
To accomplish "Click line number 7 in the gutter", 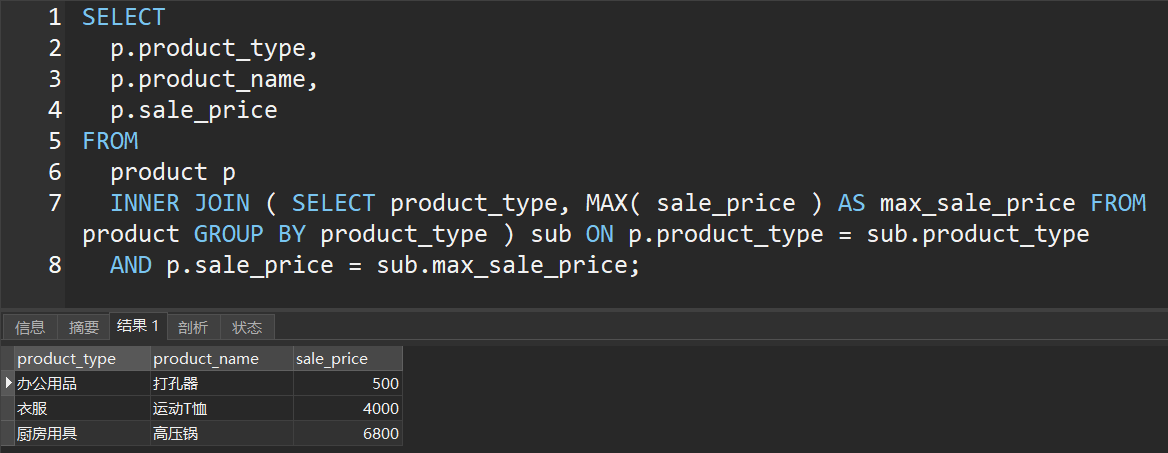I will pos(54,203).
